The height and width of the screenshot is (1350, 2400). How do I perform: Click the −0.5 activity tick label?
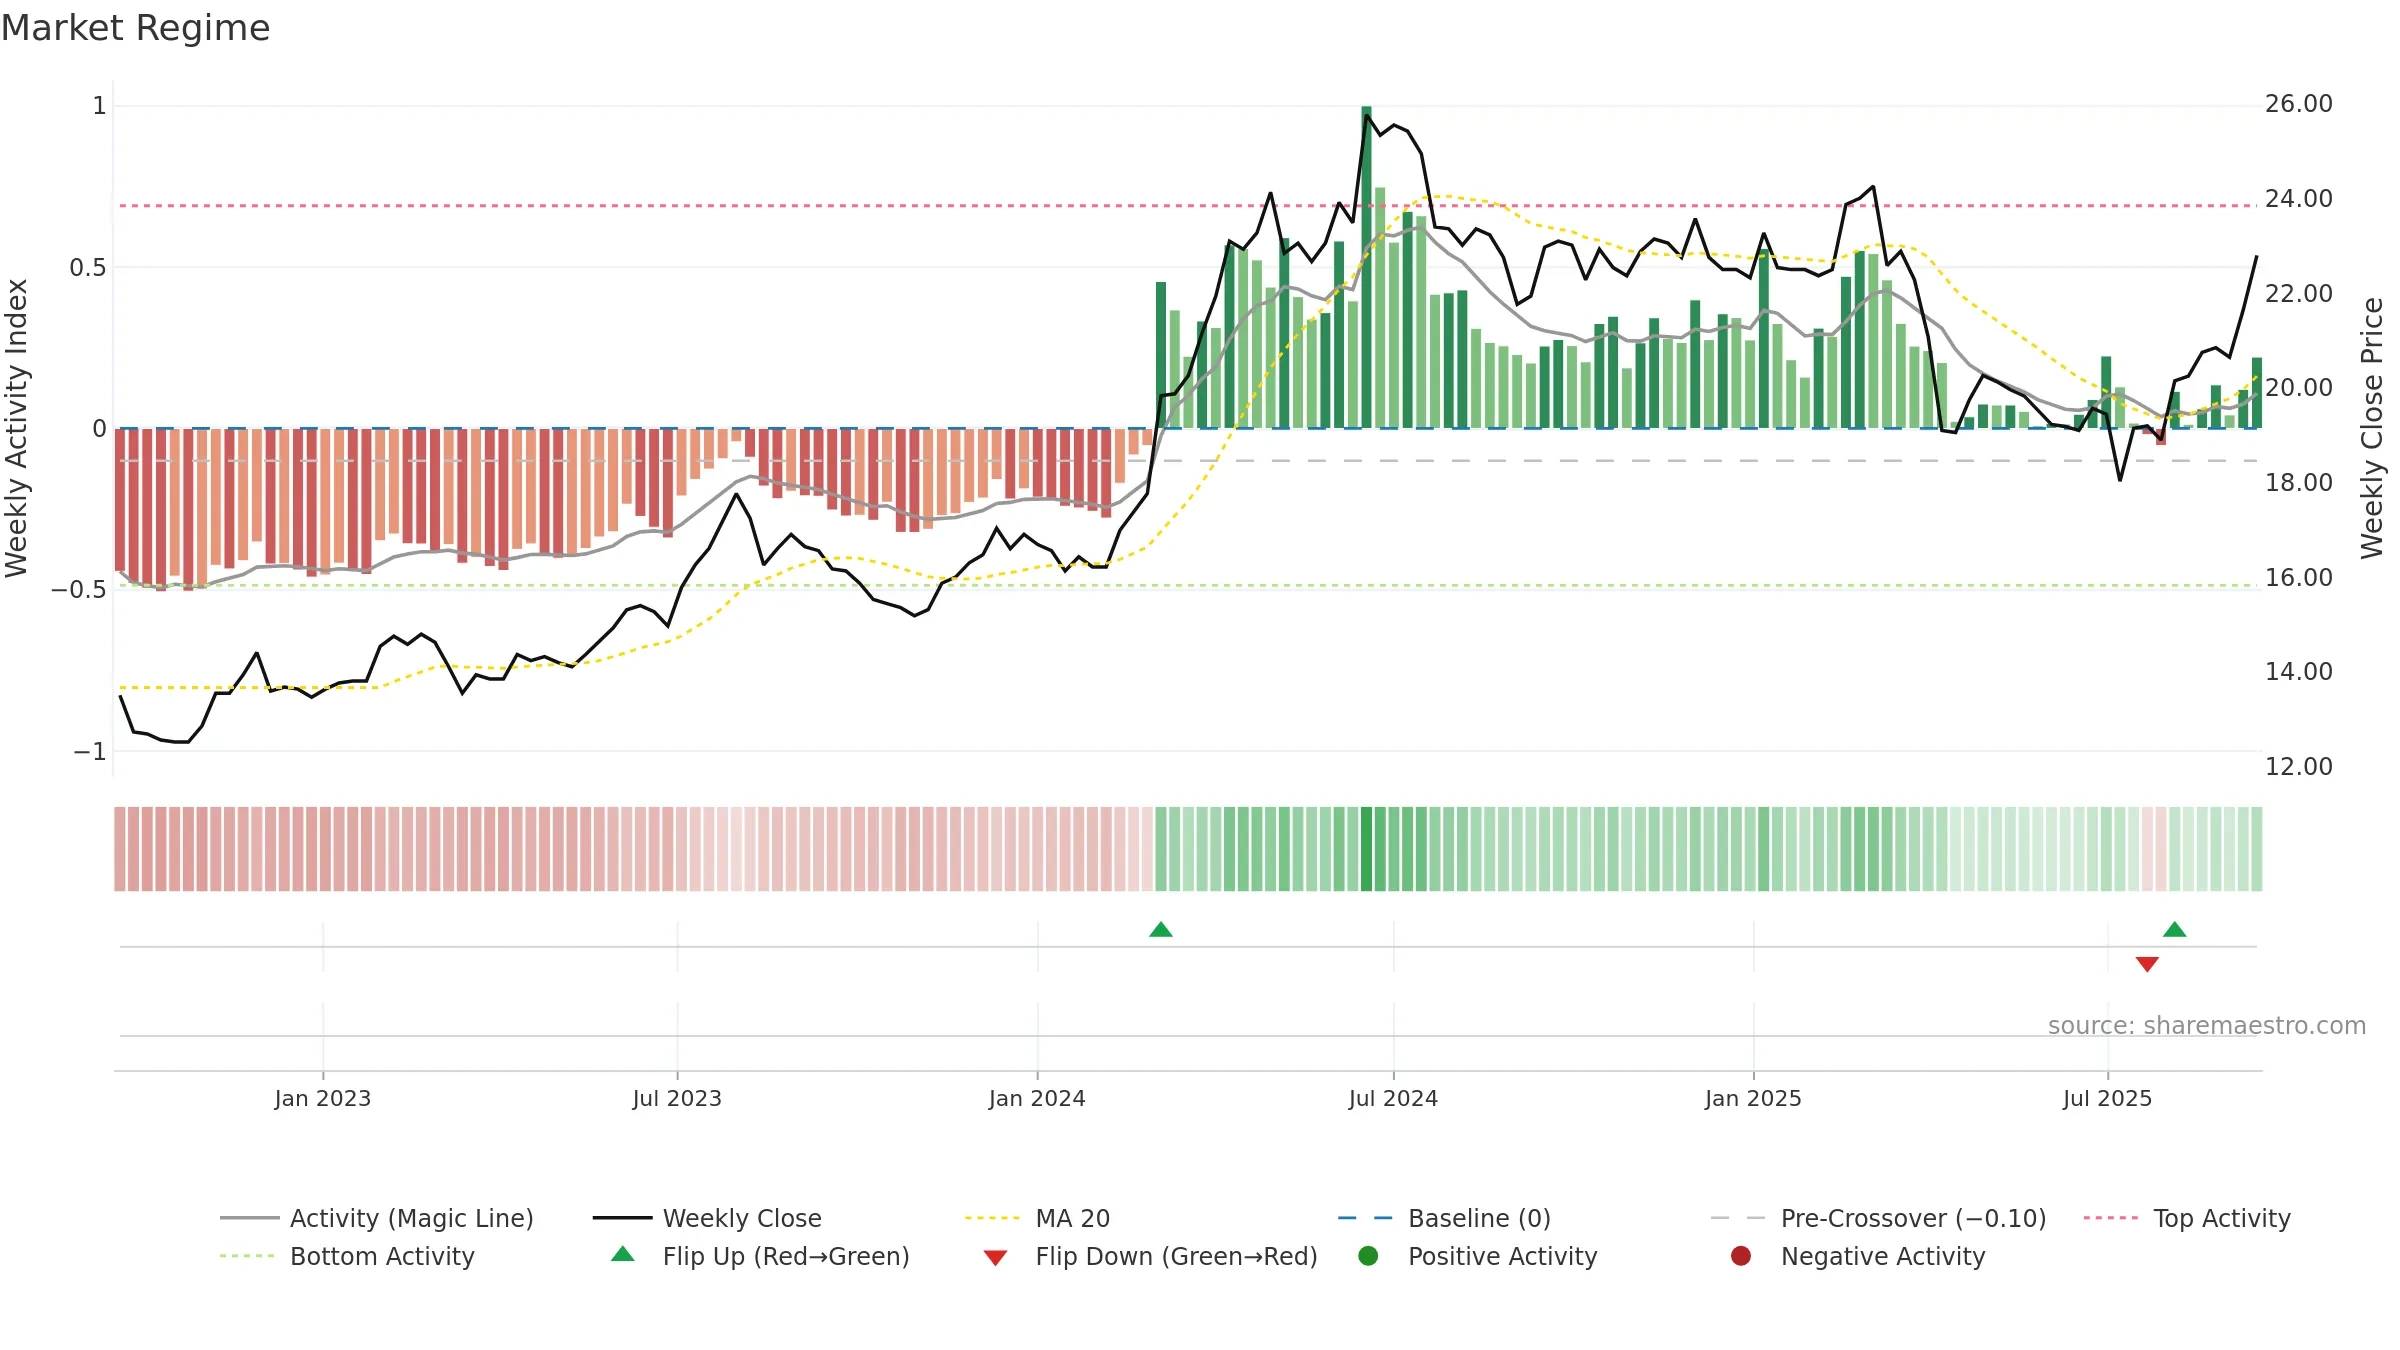click(79, 590)
